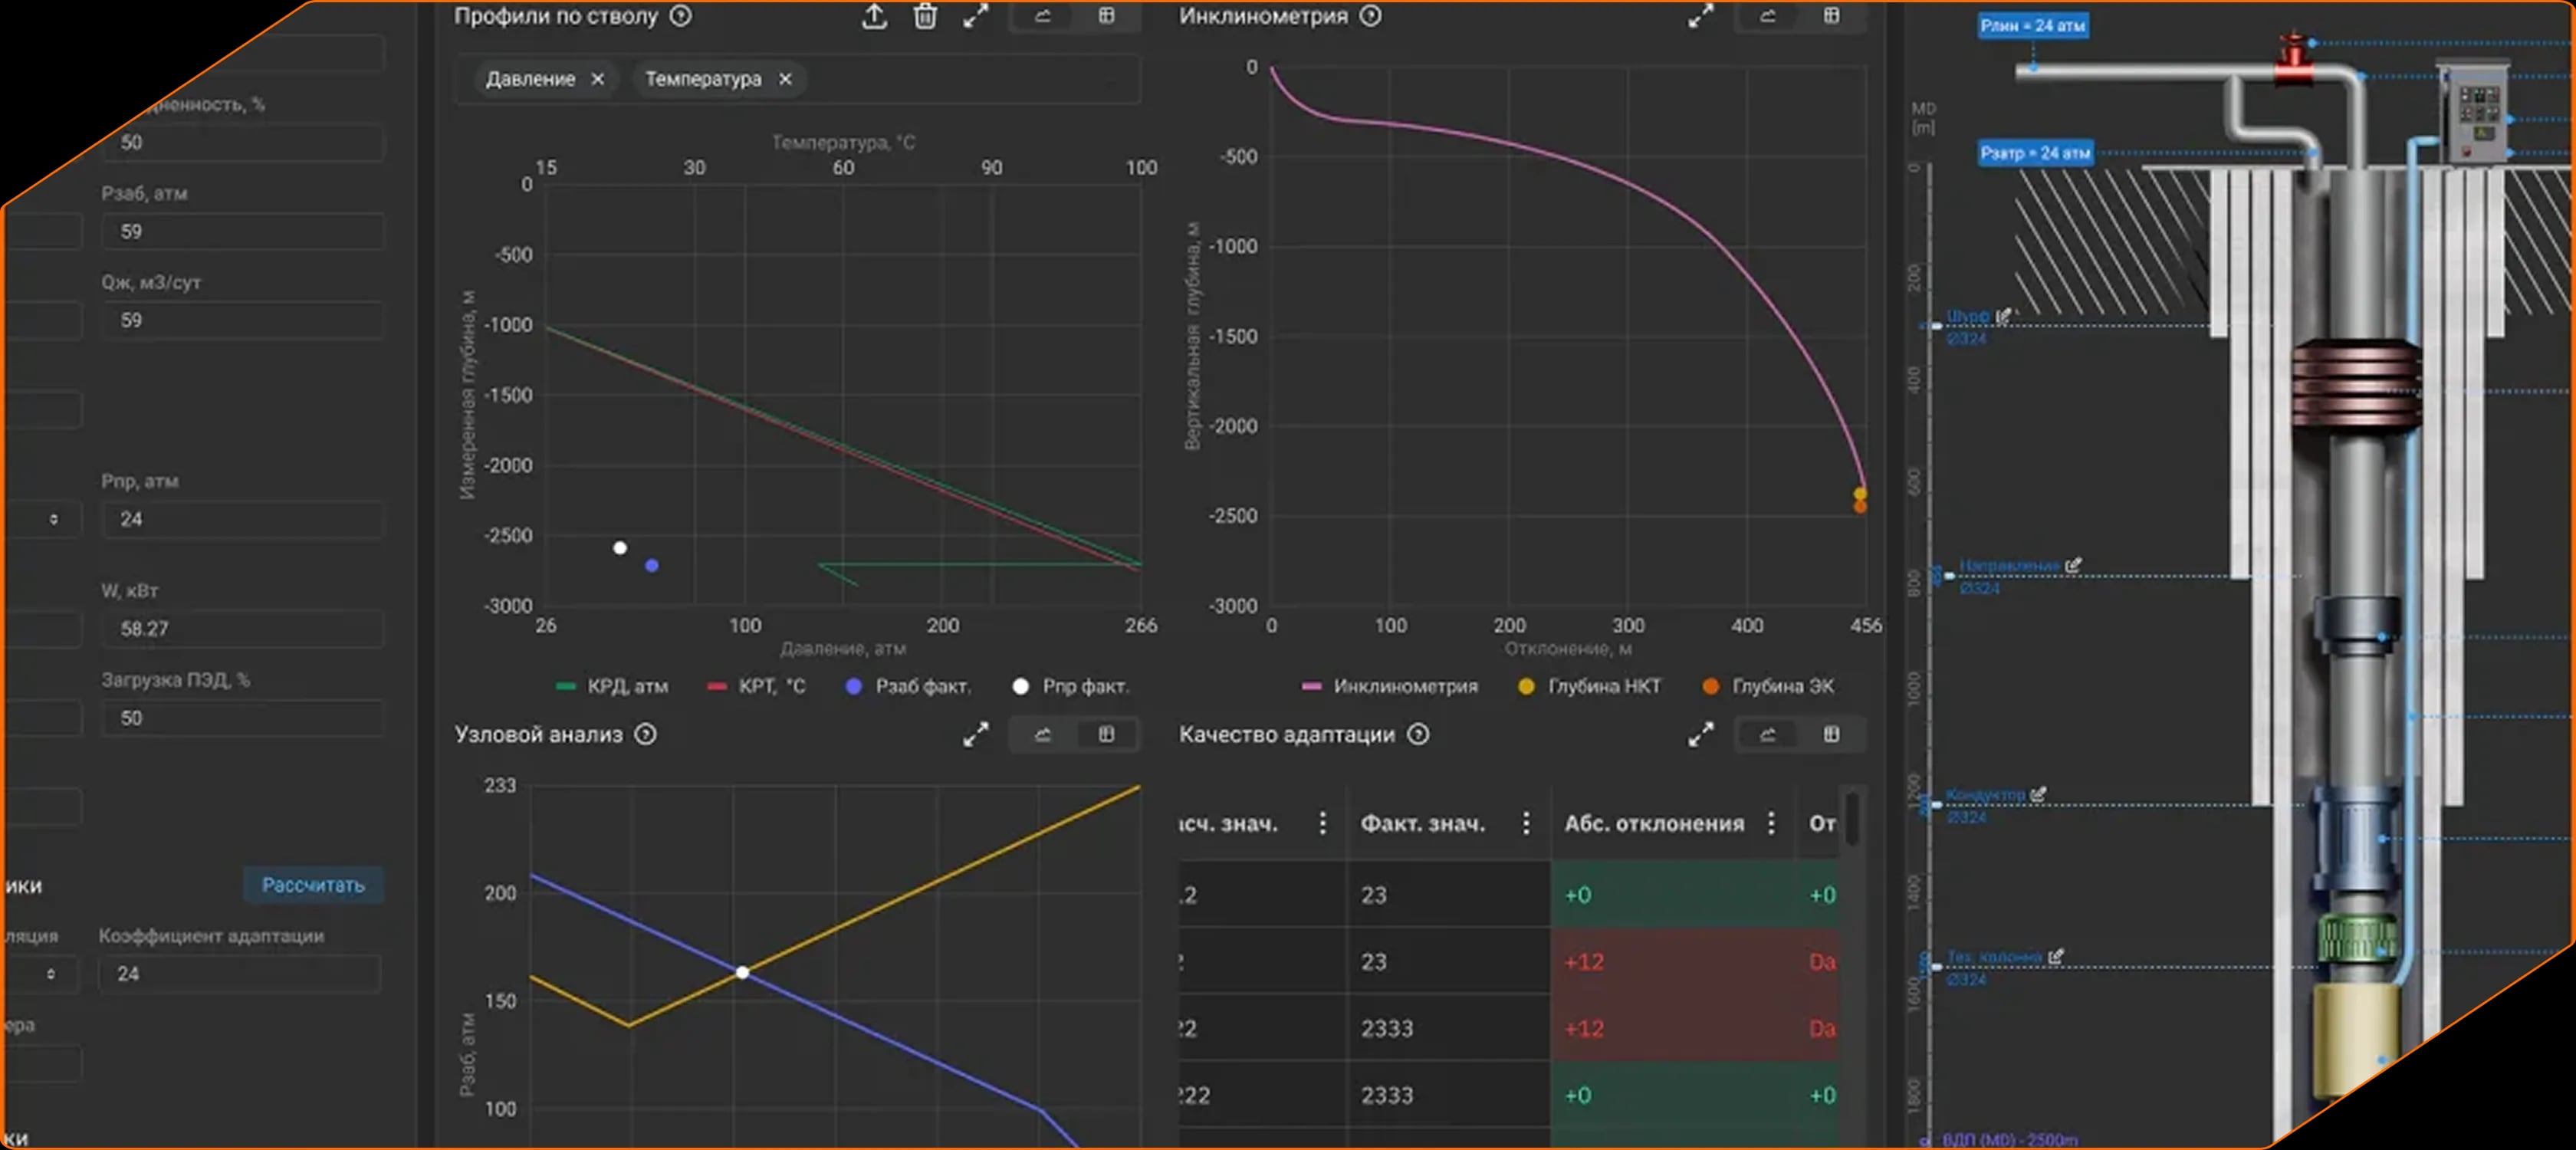Toggle Инклинометрия series in legend
Image resolution: width=2576 pixels, height=1150 pixels.
click(x=1390, y=687)
